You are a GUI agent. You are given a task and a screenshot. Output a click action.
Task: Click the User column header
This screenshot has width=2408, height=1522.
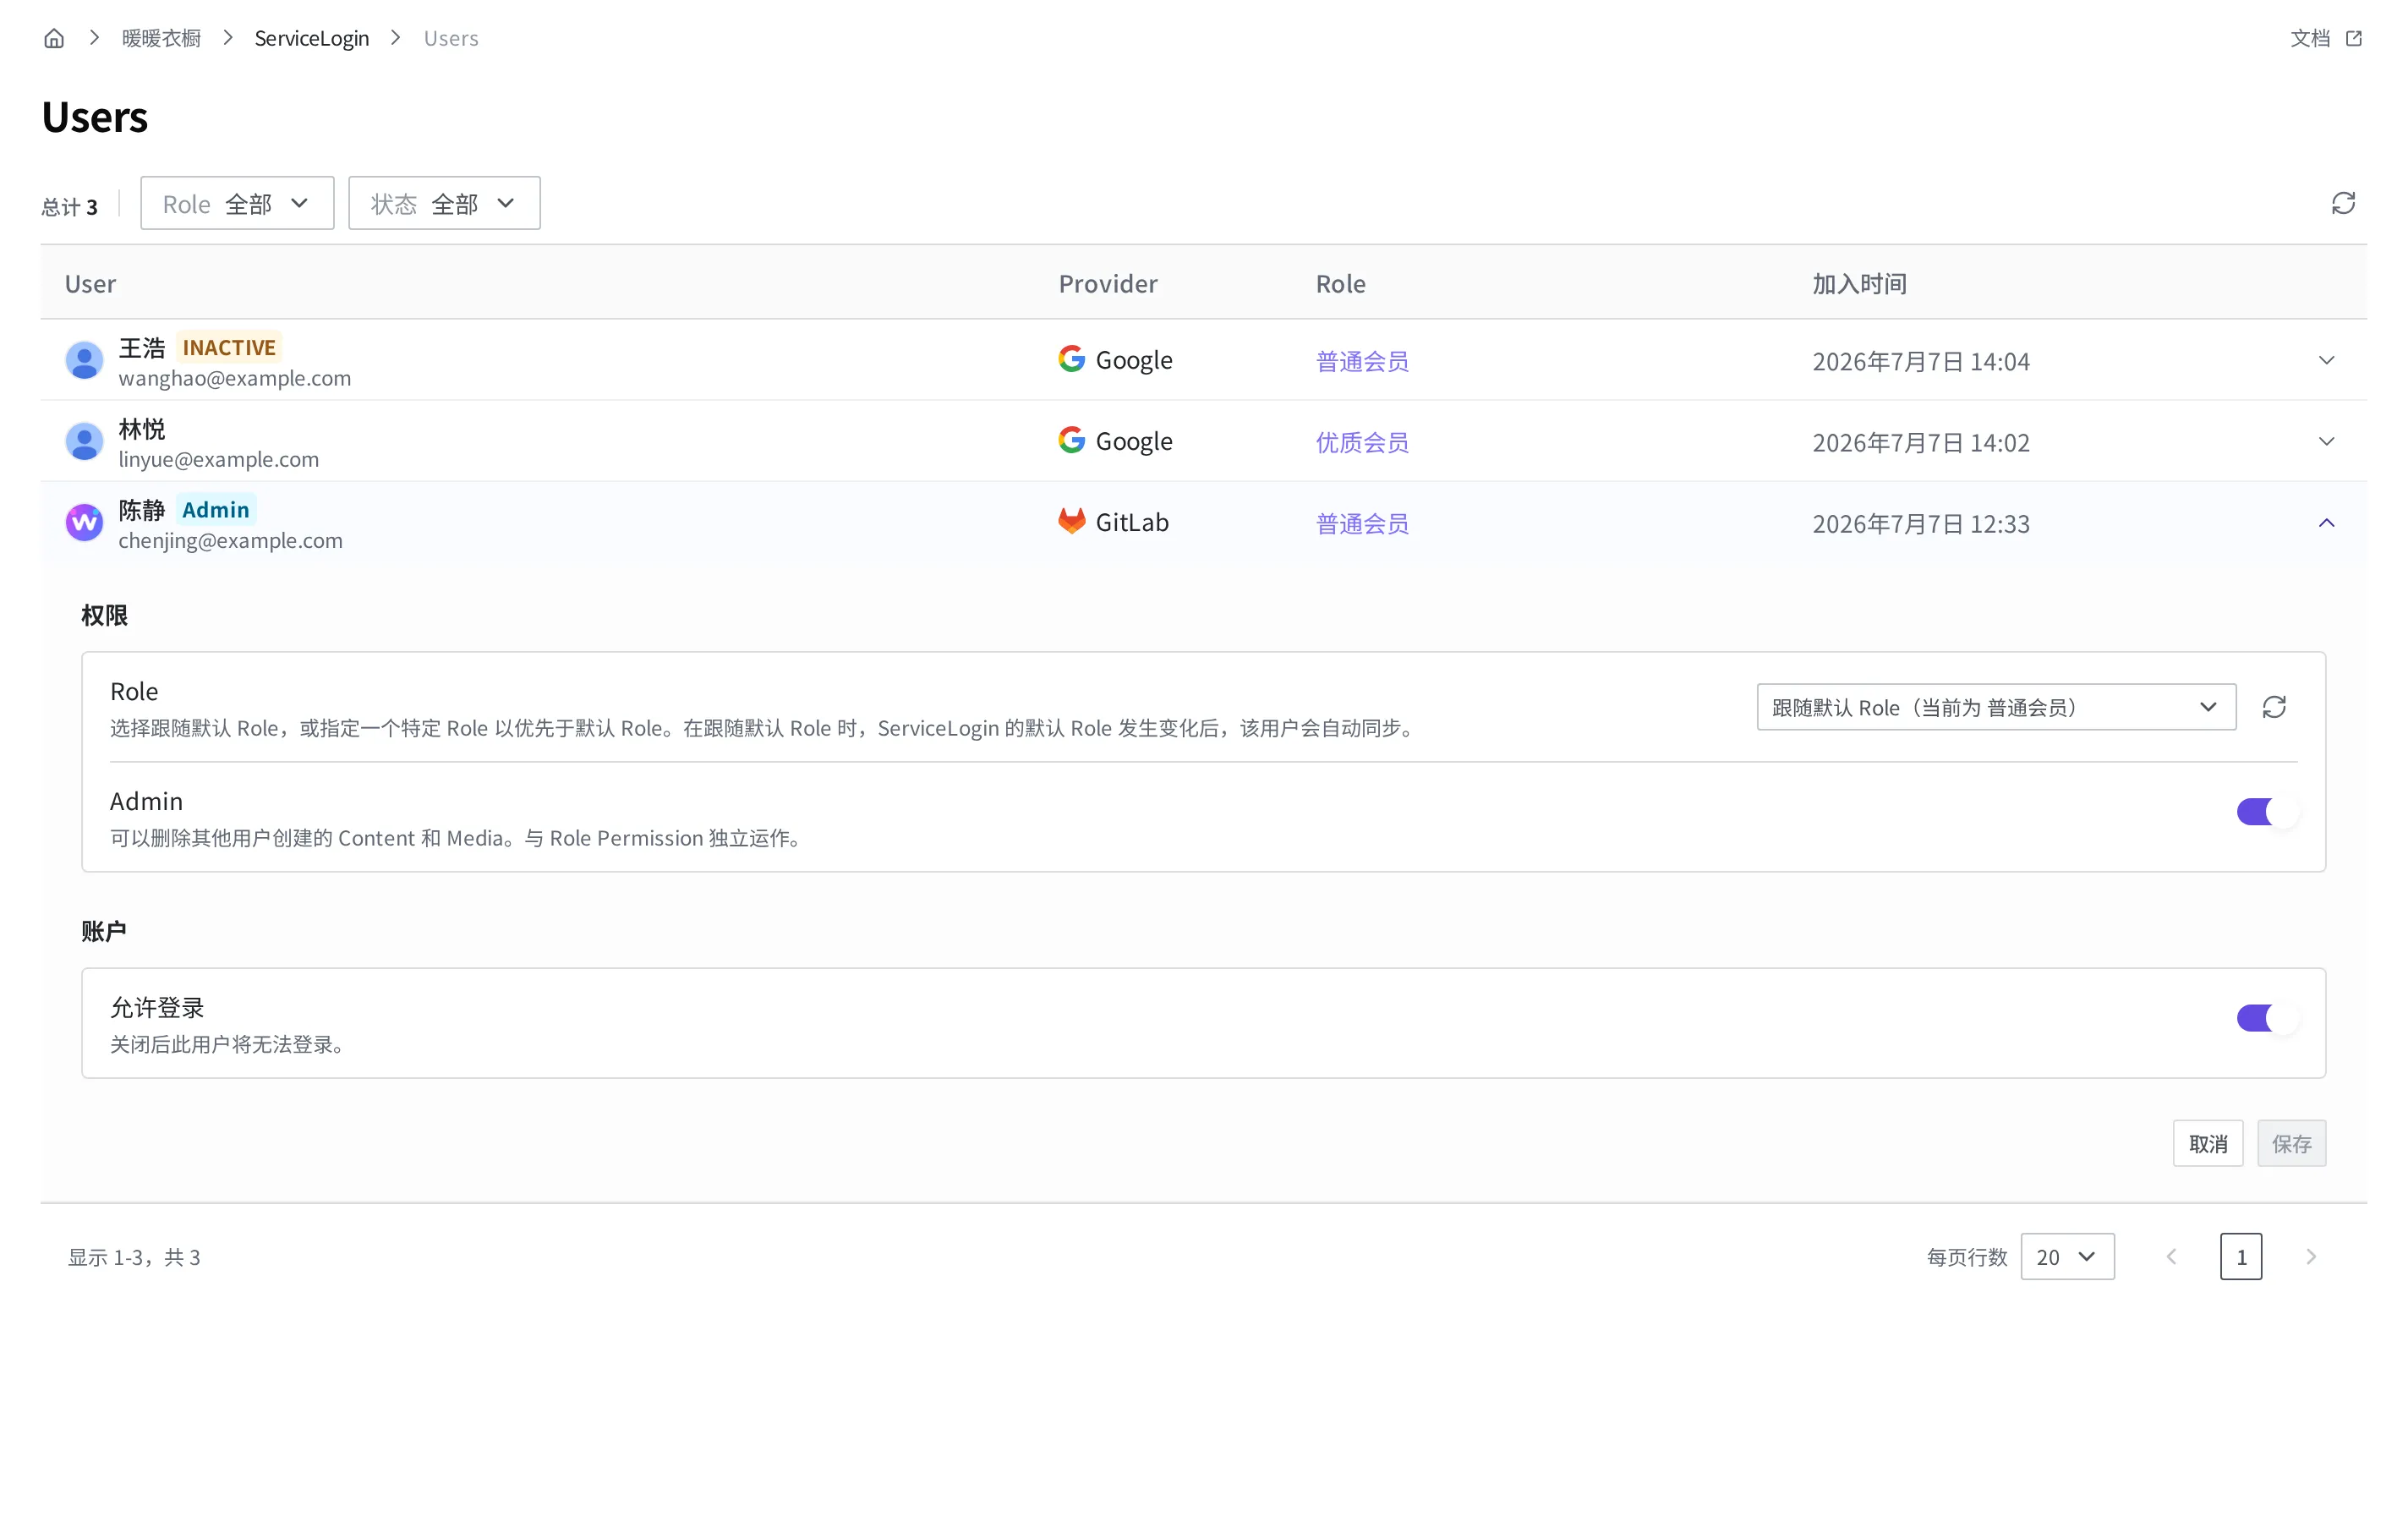pyautogui.click(x=90, y=283)
